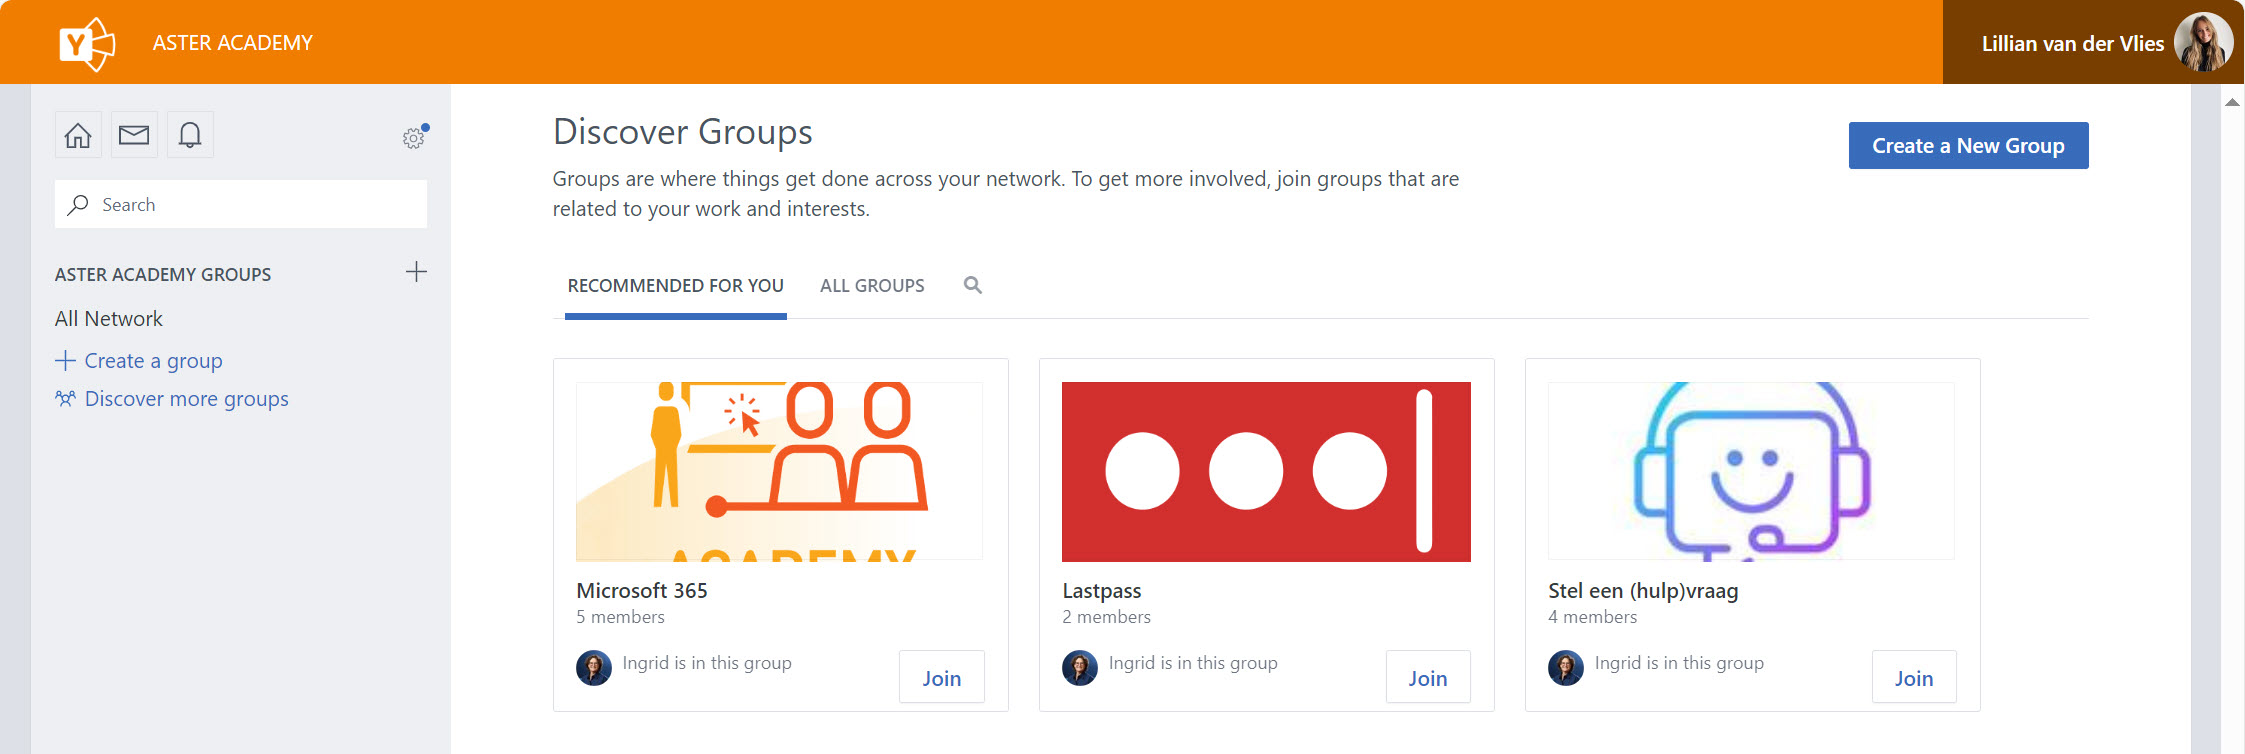The width and height of the screenshot is (2245, 754).
Task: Click the Yammer logo in header
Action: click(x=87, y=43)
